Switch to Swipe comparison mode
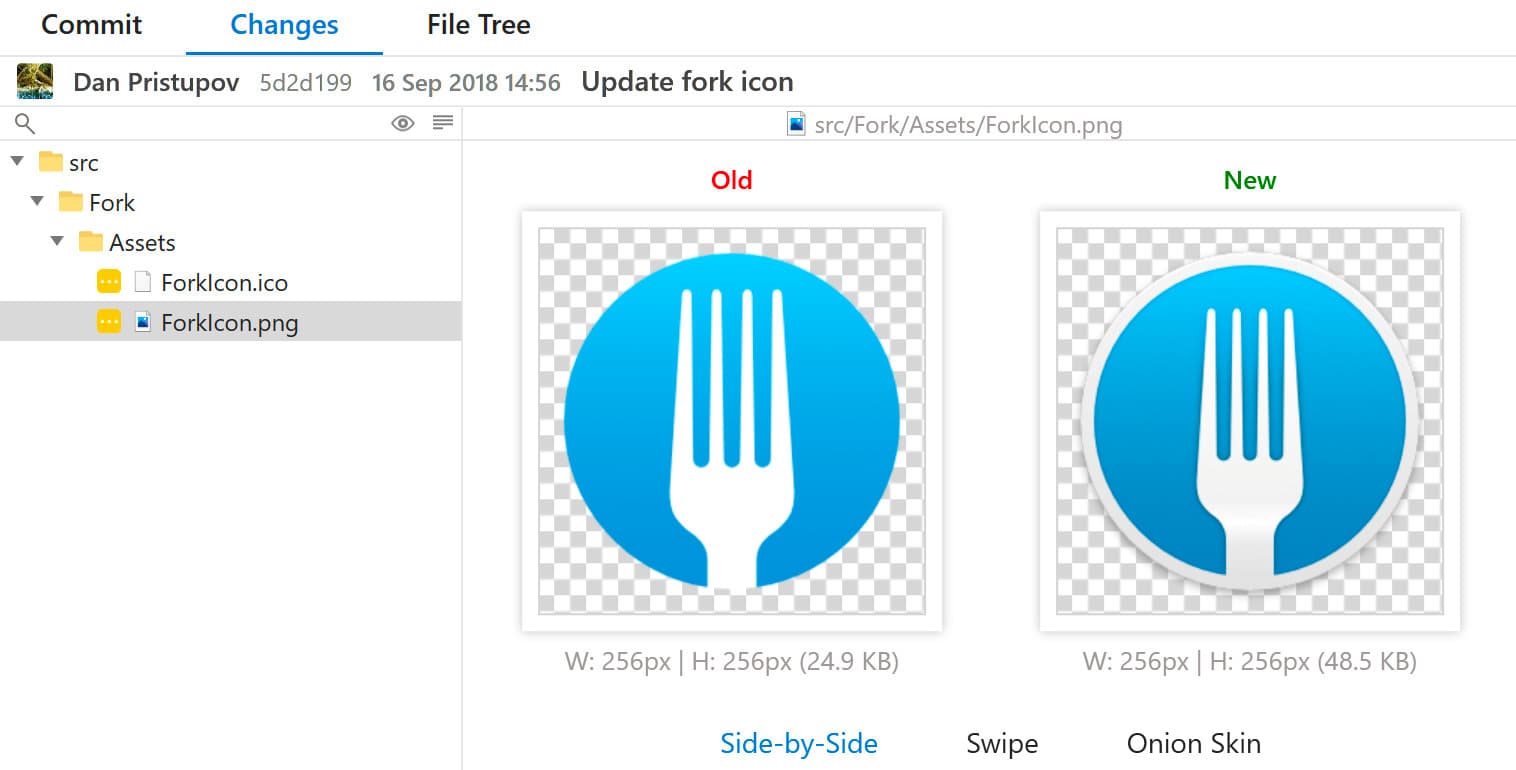Screen dimensions: 1516x770 pos(1001,743)
